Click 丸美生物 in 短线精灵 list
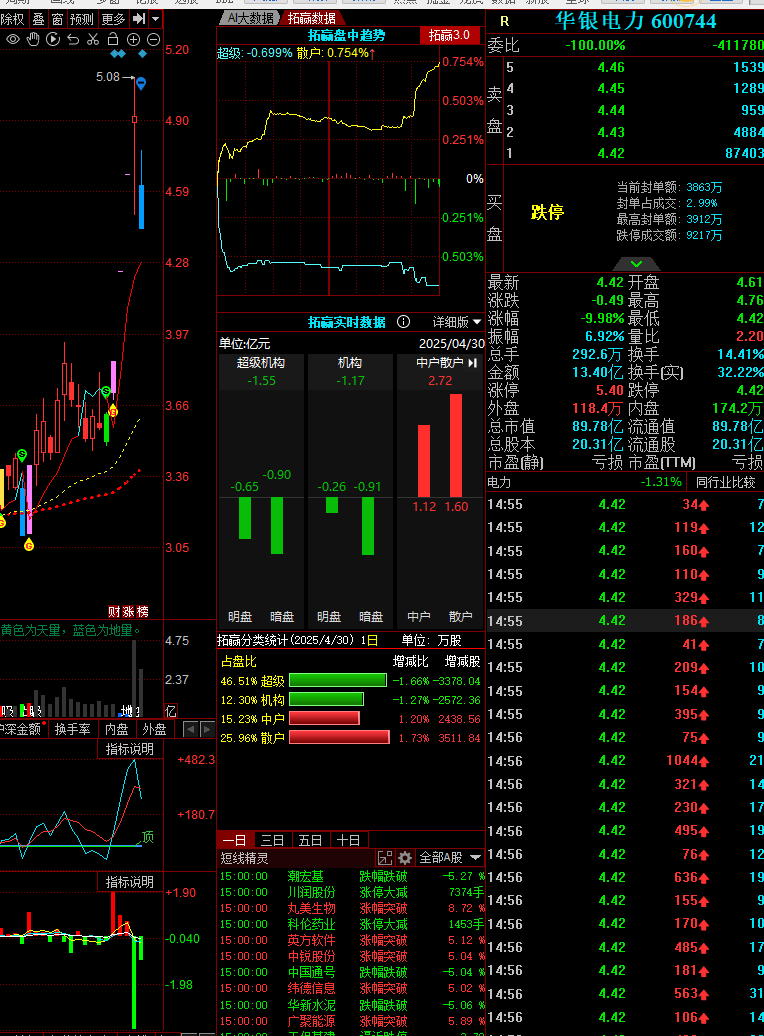 click(x=311, y=908)
